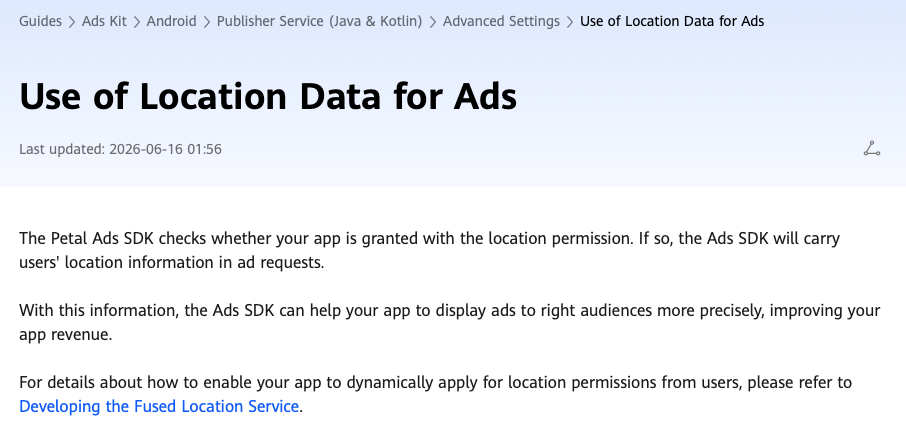Click the large page title heading
Viewport: 906px width, 434px height.
click(x=268, y=96)
